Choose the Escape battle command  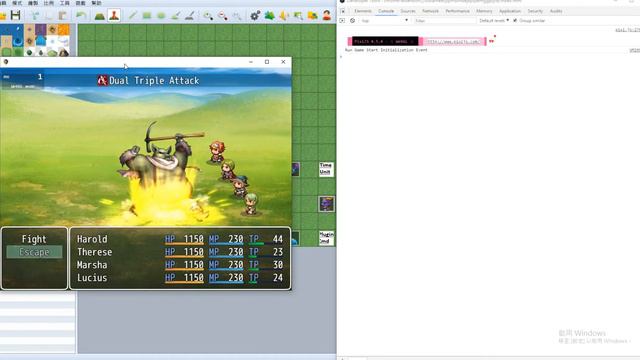34,252
